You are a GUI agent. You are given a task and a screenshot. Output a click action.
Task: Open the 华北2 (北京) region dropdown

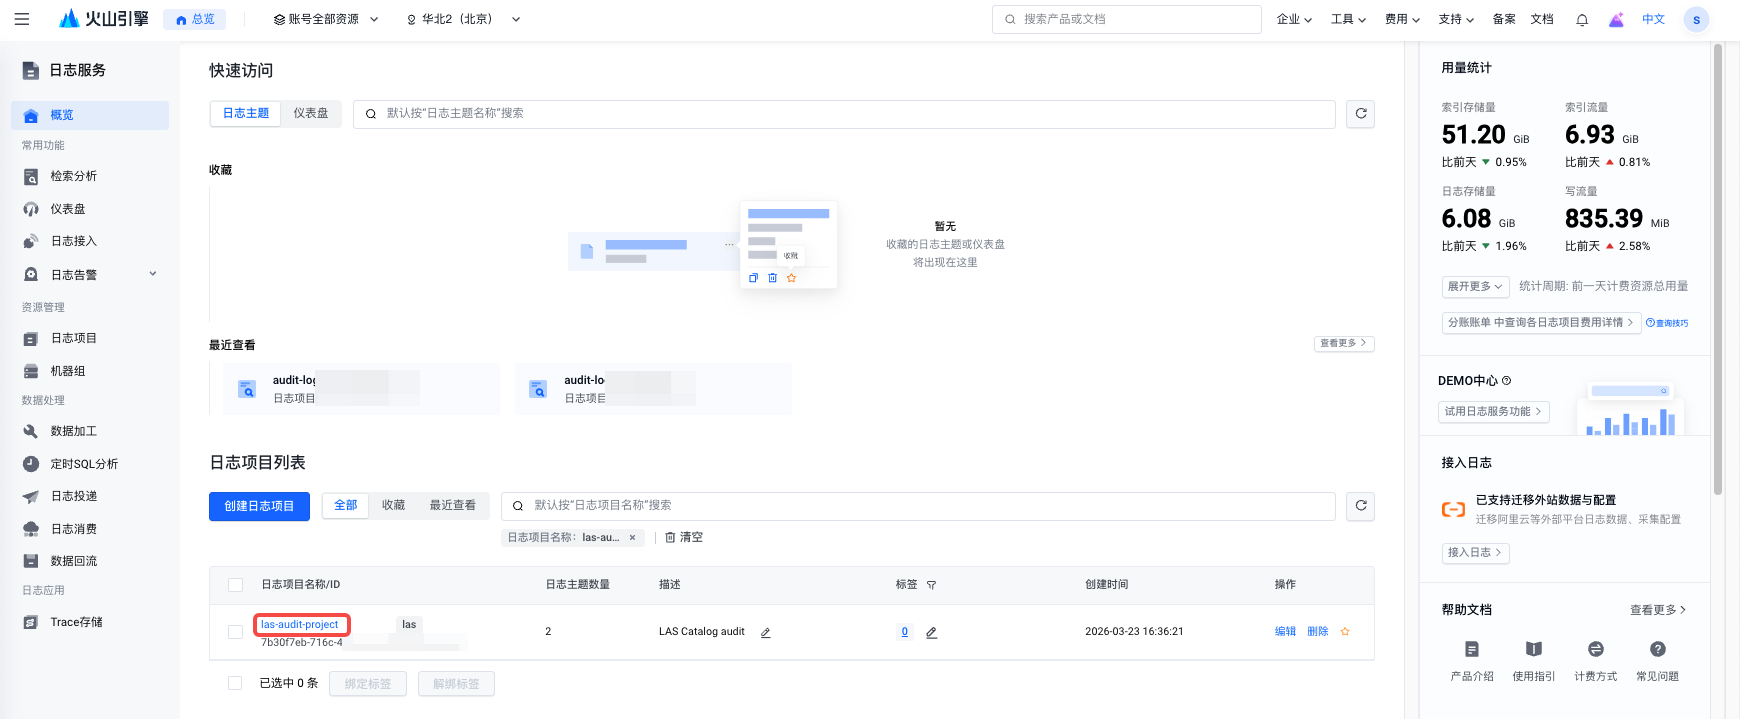pyautogui.click(x=463, y=19)
